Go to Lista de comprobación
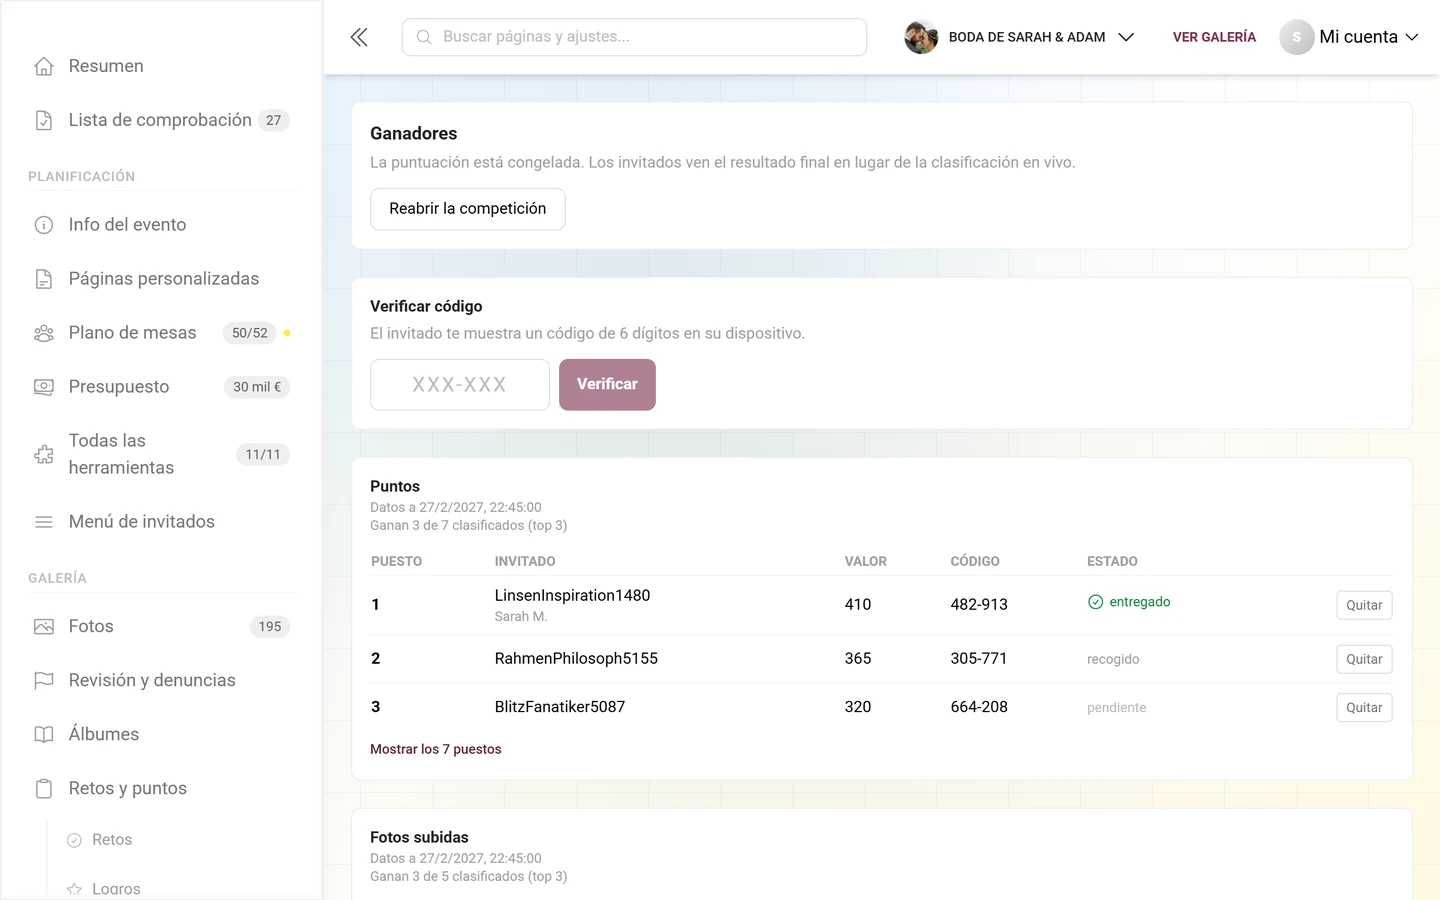This screenshot has height=900, width=1440. pos(161,120)
